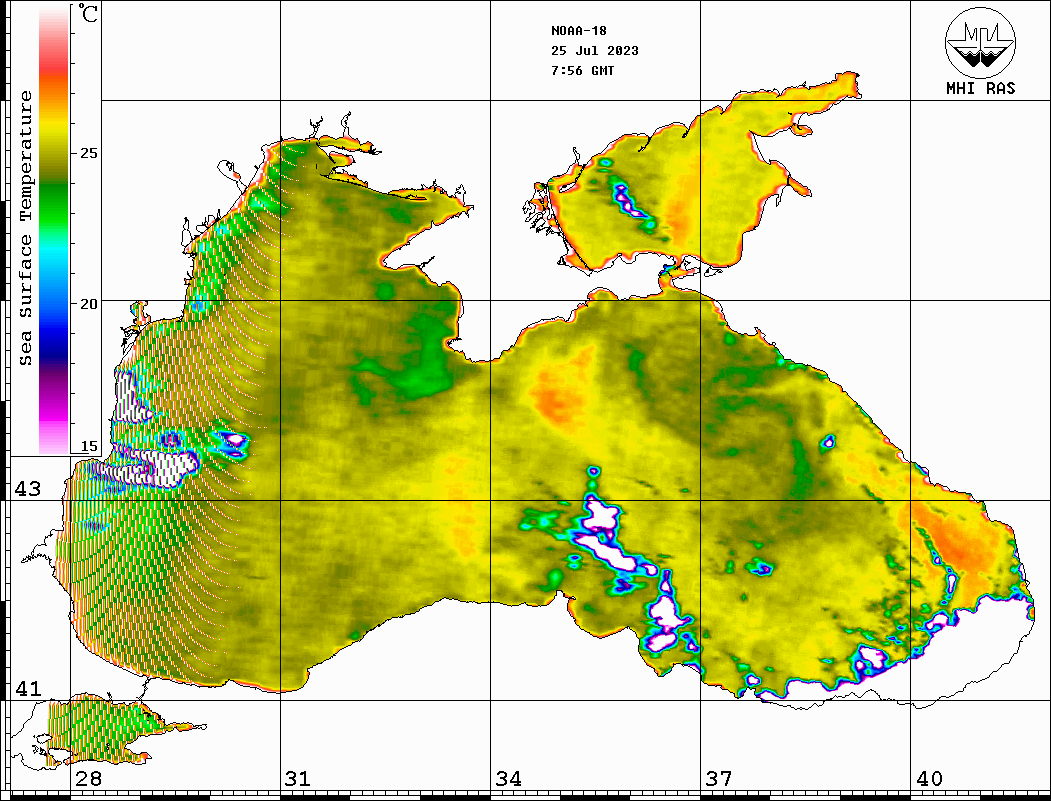Click the temperature color scale bar

[x=54, y=229]
